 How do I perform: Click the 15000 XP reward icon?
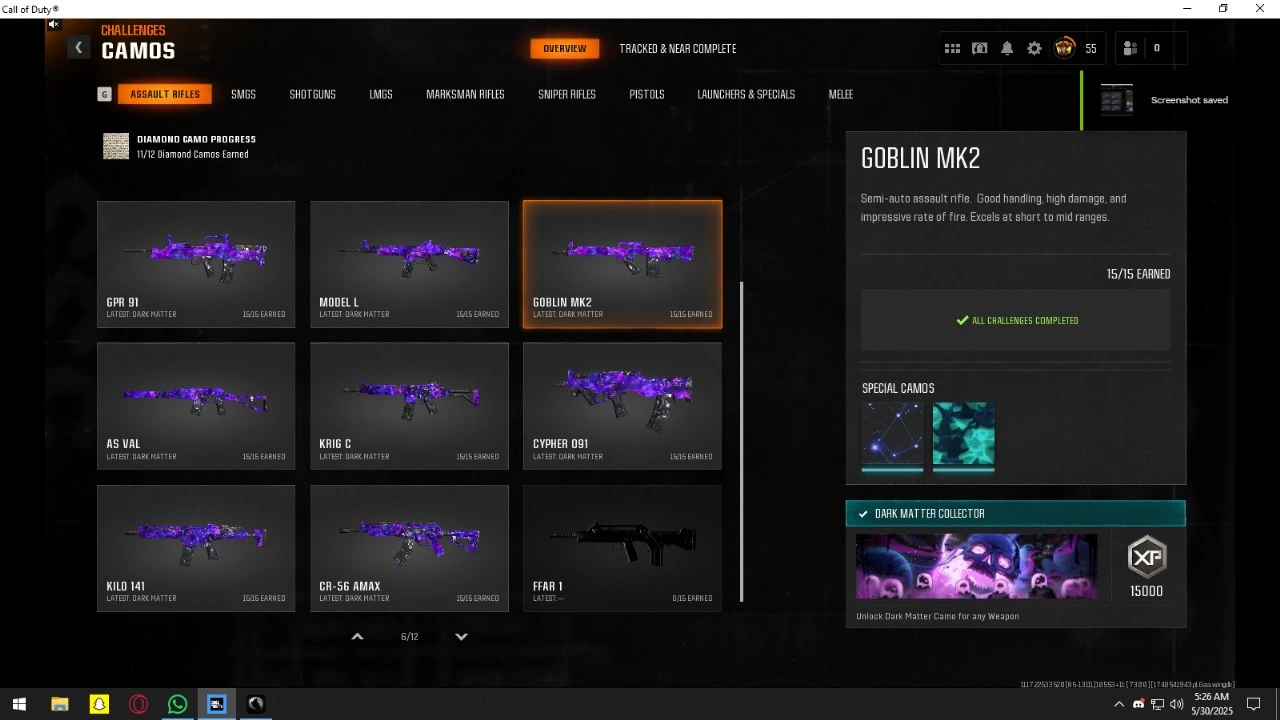[1146, 557]
